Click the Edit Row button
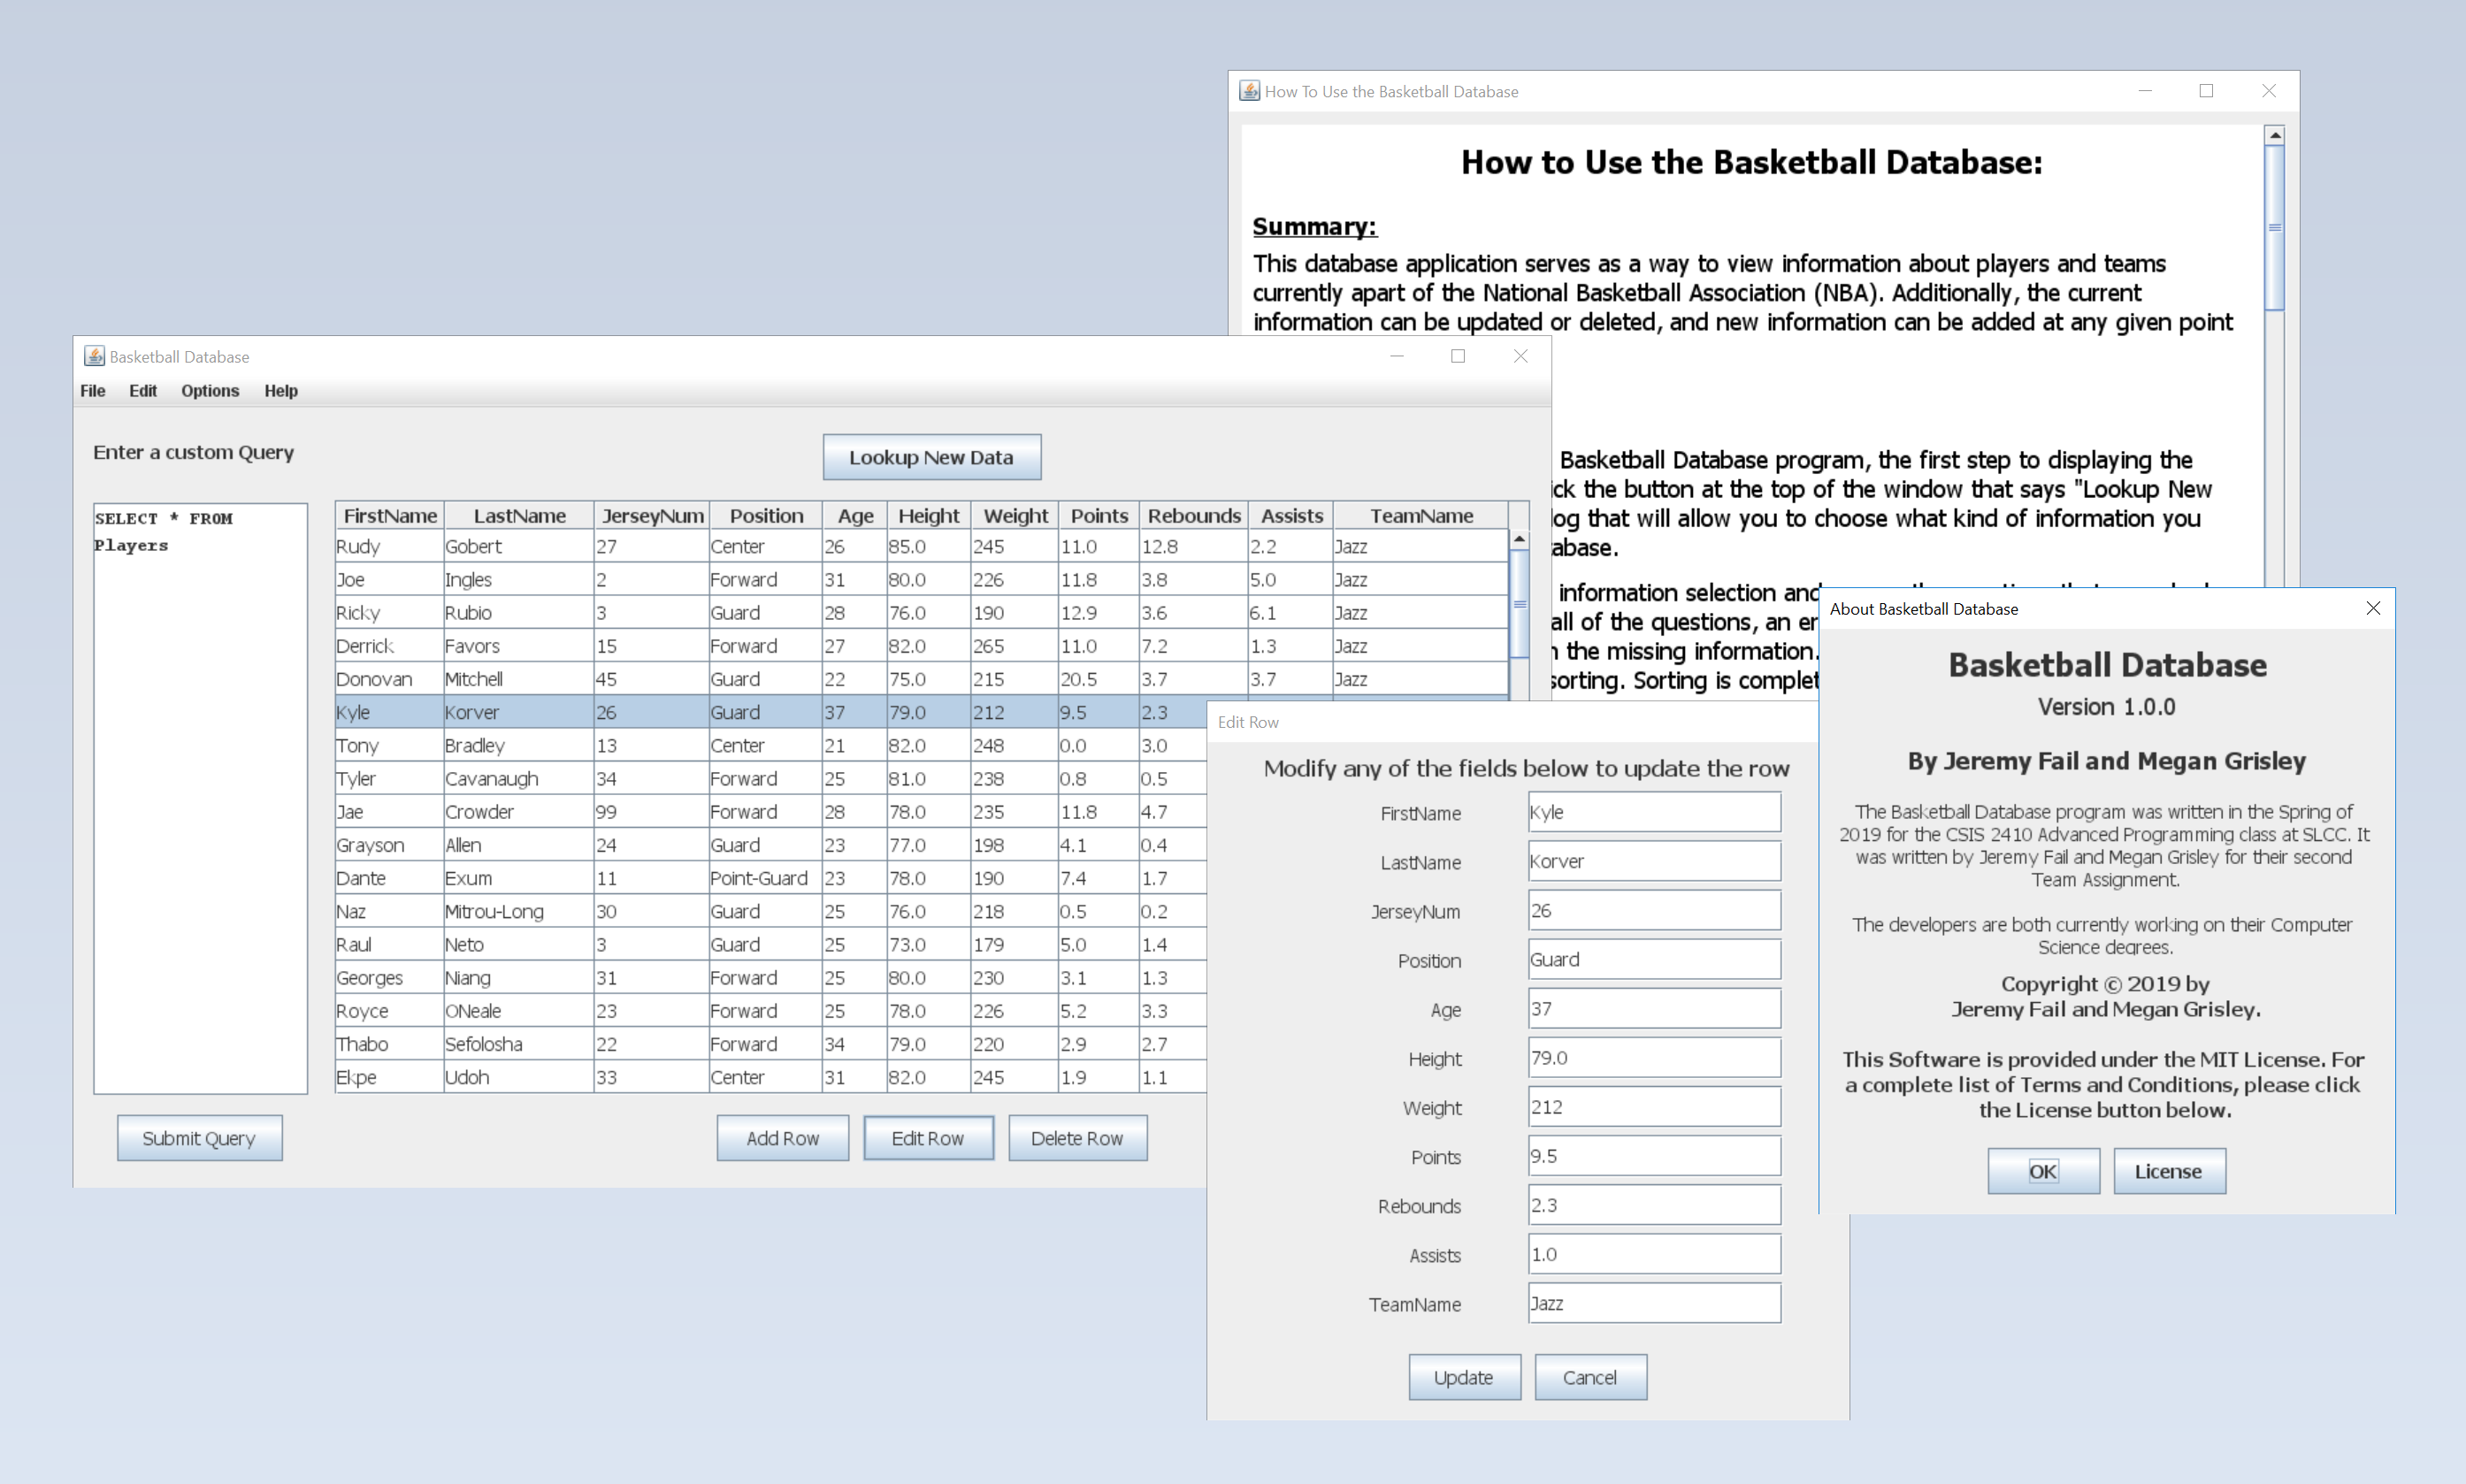The width and height of the screenshot is (2466, 1484). point(928,1138)
